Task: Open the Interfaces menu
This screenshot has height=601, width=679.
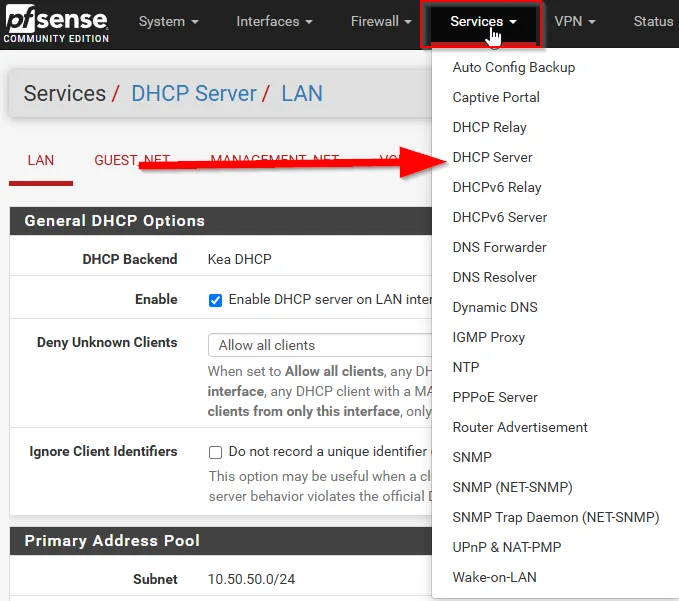Action: [274, 21]
